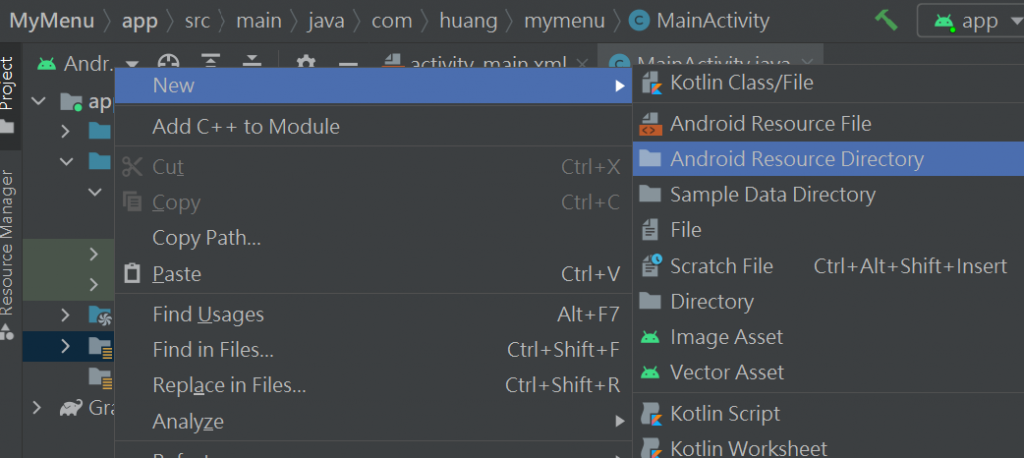Click the Kotlin Script icon
The width and height of the screenshot is (1024, 458).
tap(651, 414)
